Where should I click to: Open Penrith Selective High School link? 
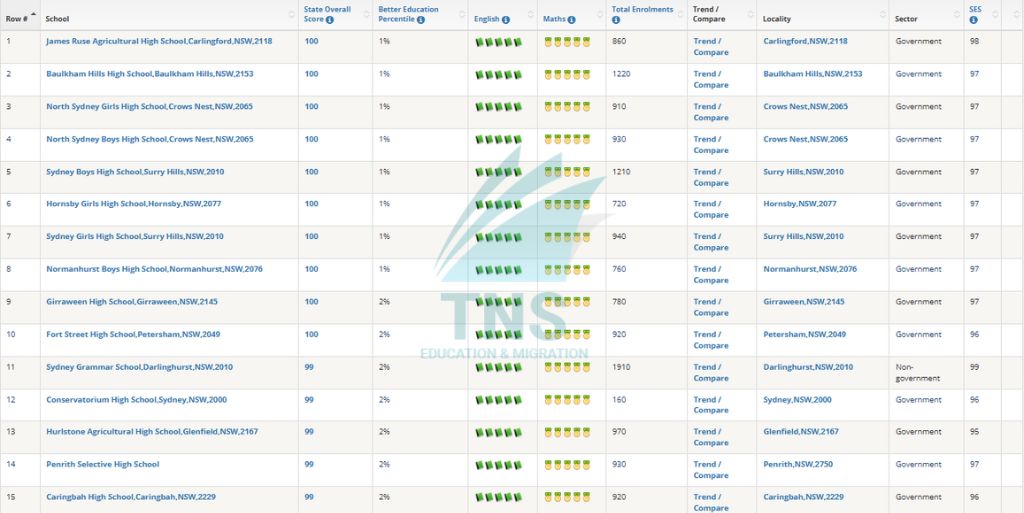click(103, 464)
